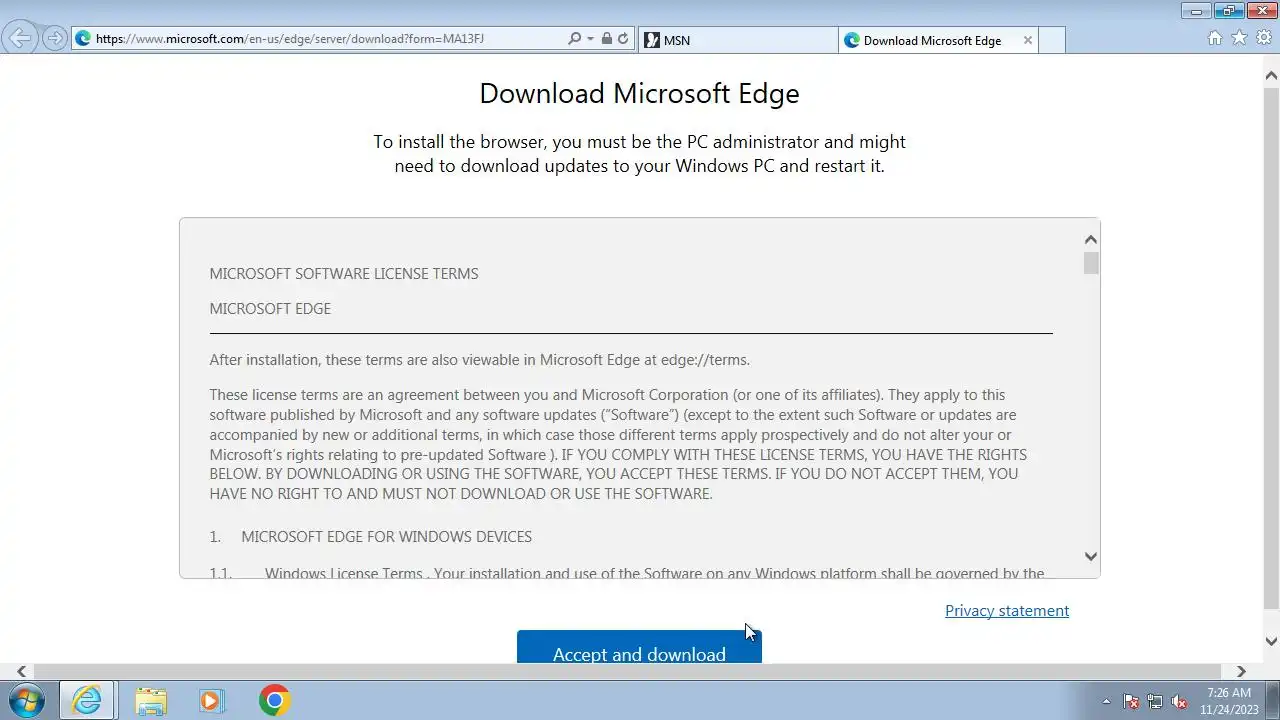Click the Home icon

(1215, 38)
